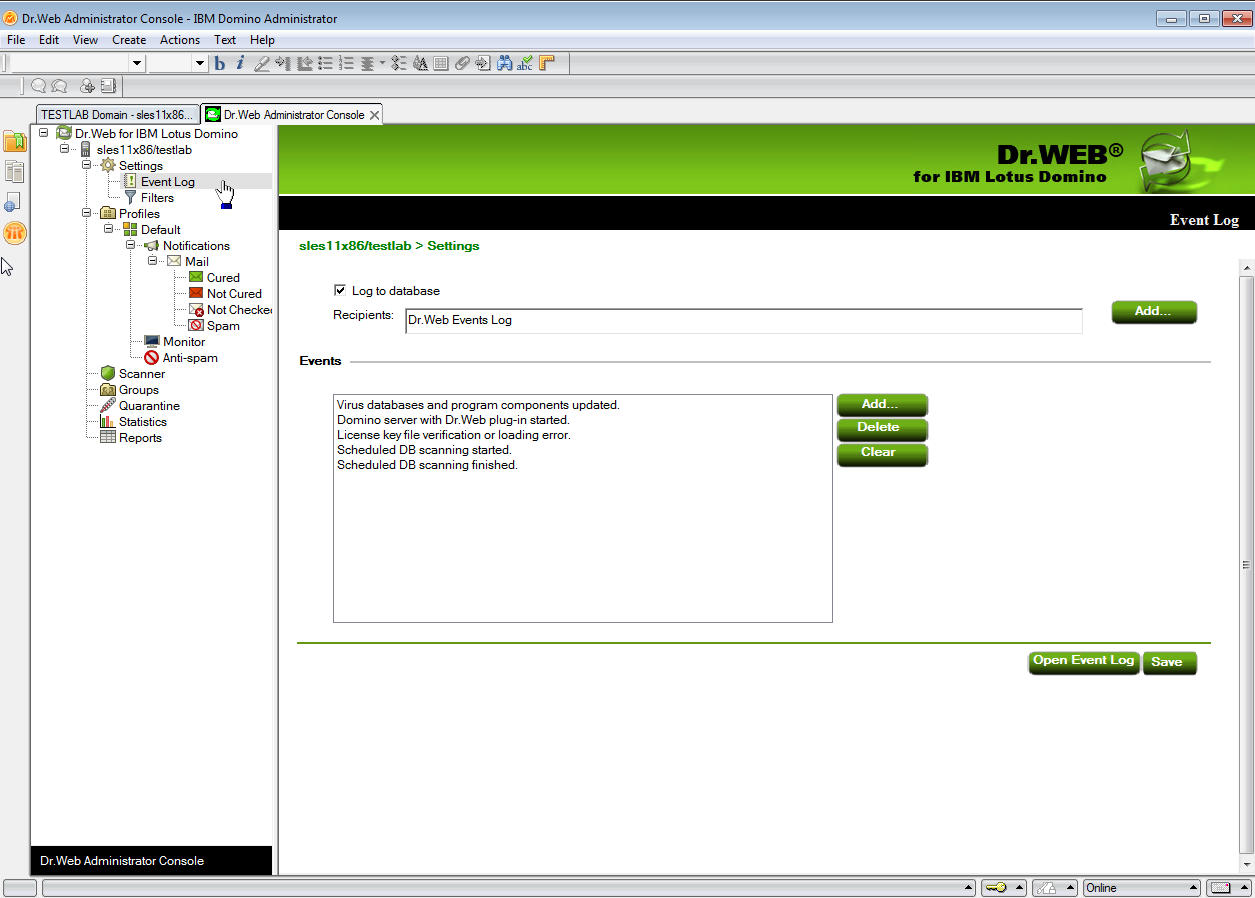Open Reports in the navigation tree
Screen dimensions: 1255x898
(140, 438)
